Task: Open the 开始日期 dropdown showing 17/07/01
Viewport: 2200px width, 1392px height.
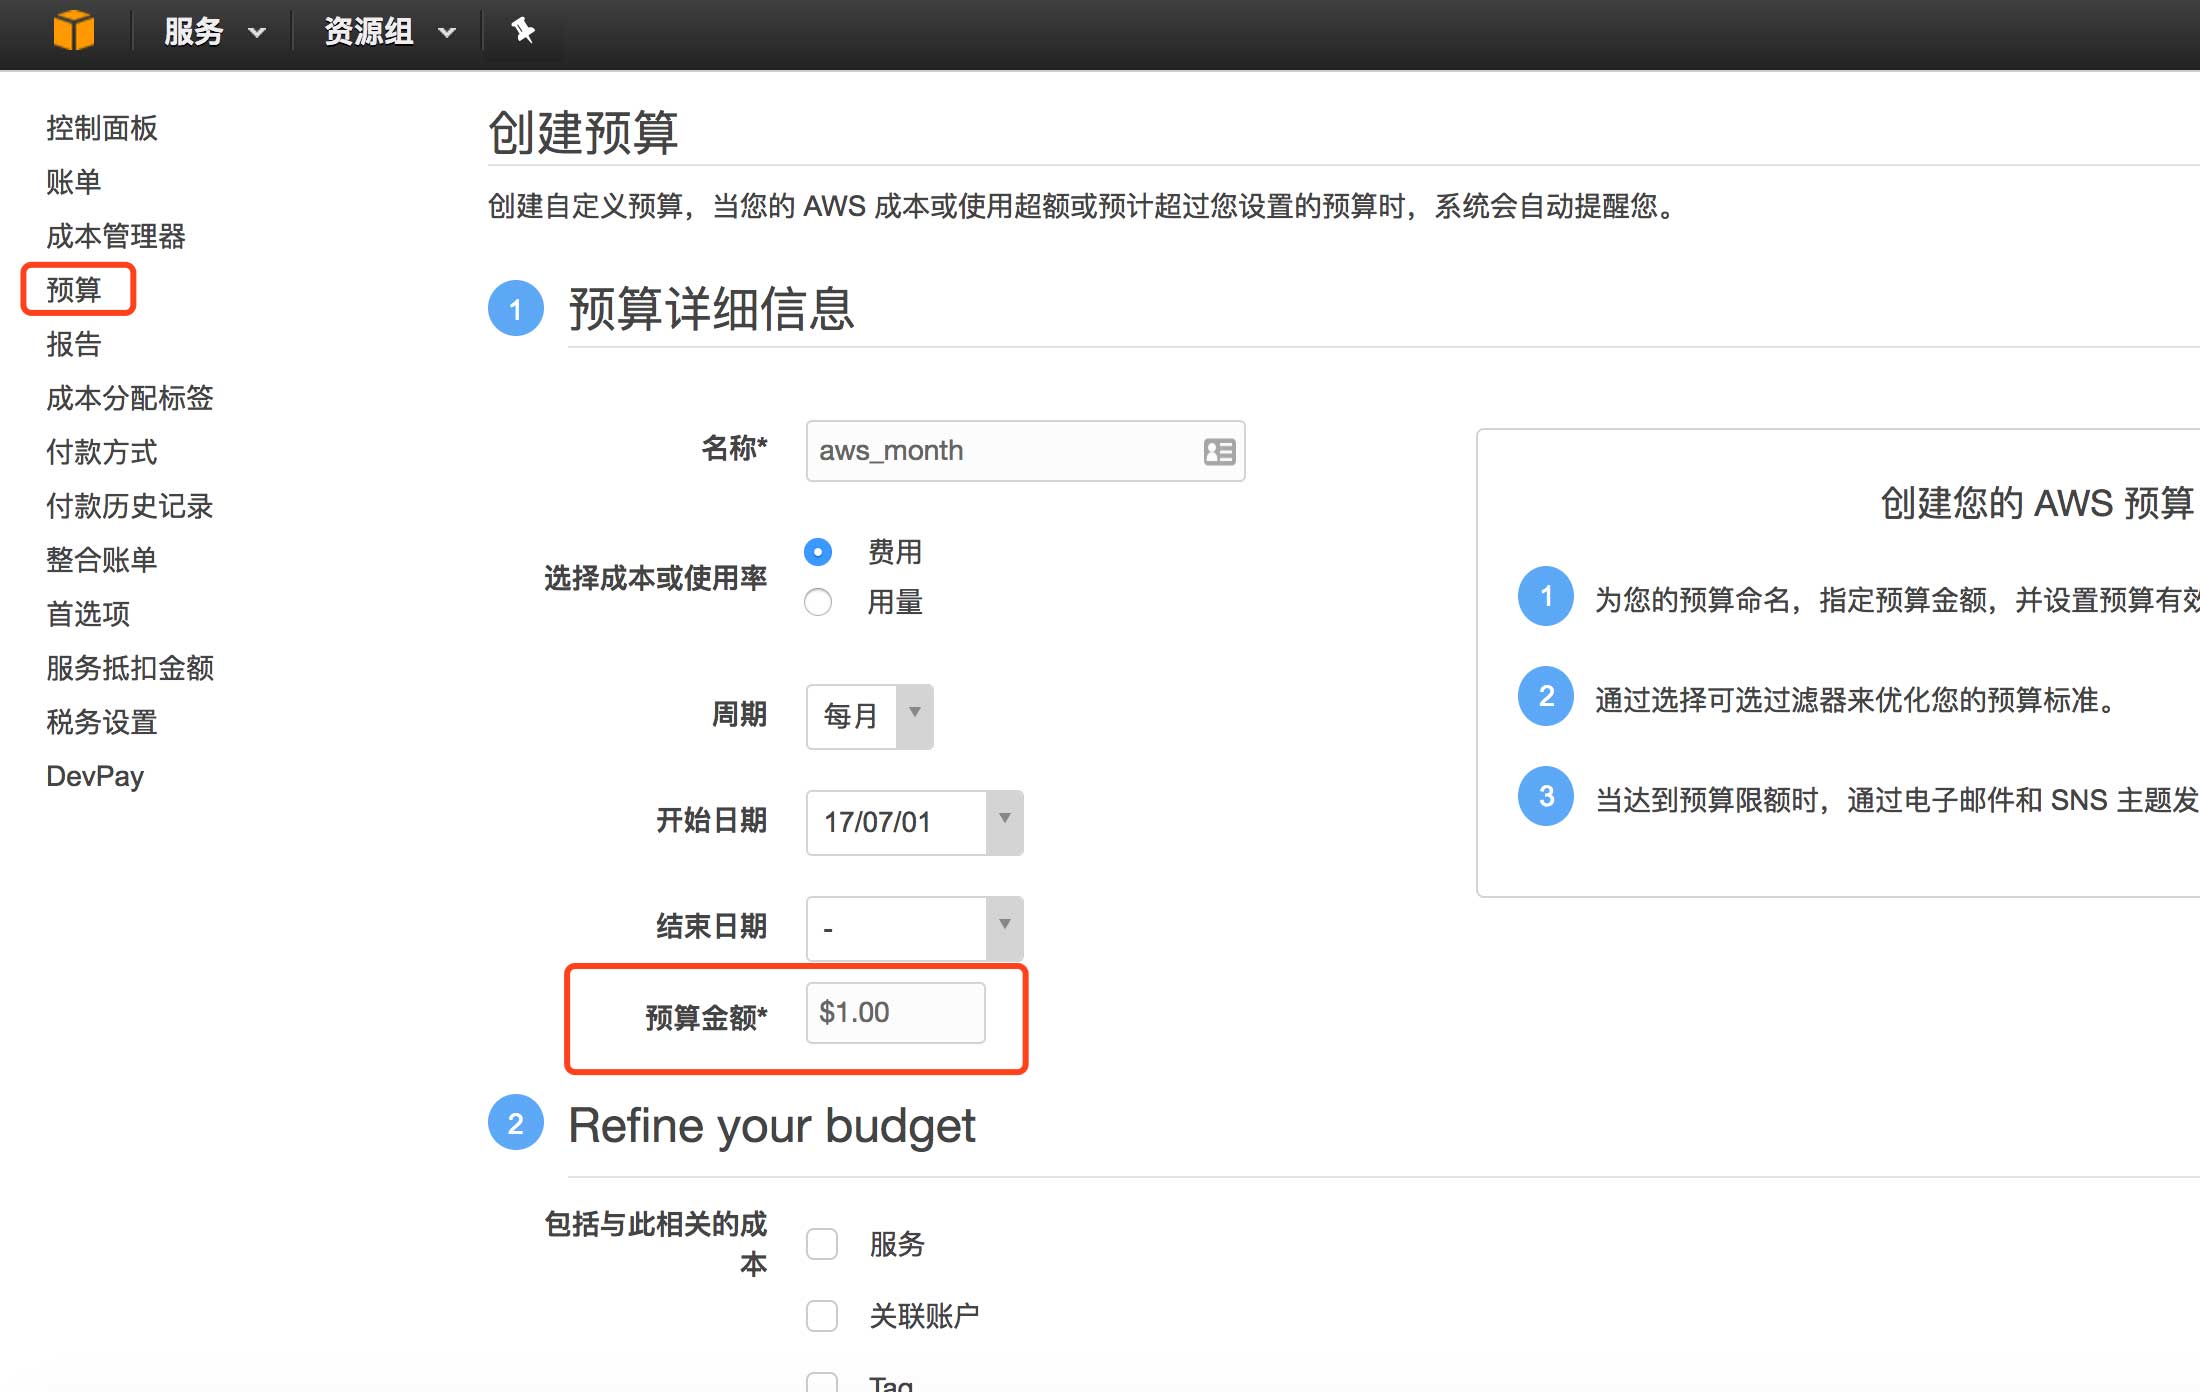Action: pyautogui.click(x=914, y=822)
